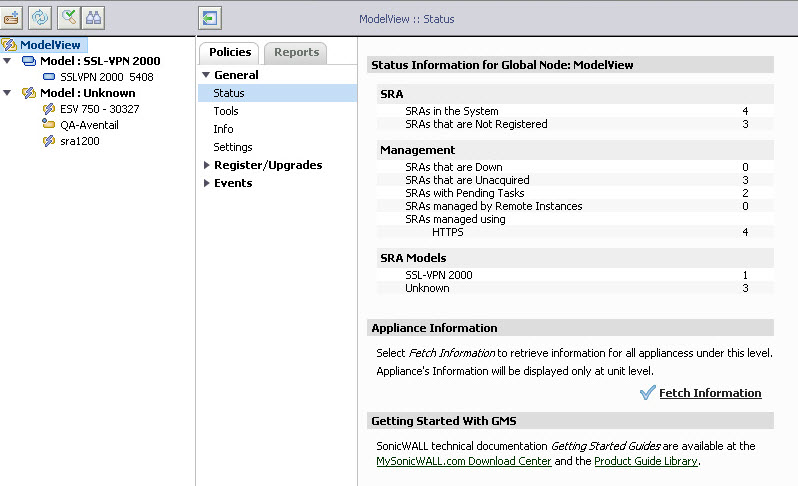Open the Tools menu item
The width and height of the screenshot is (798, 486).
tap(226, 111)
